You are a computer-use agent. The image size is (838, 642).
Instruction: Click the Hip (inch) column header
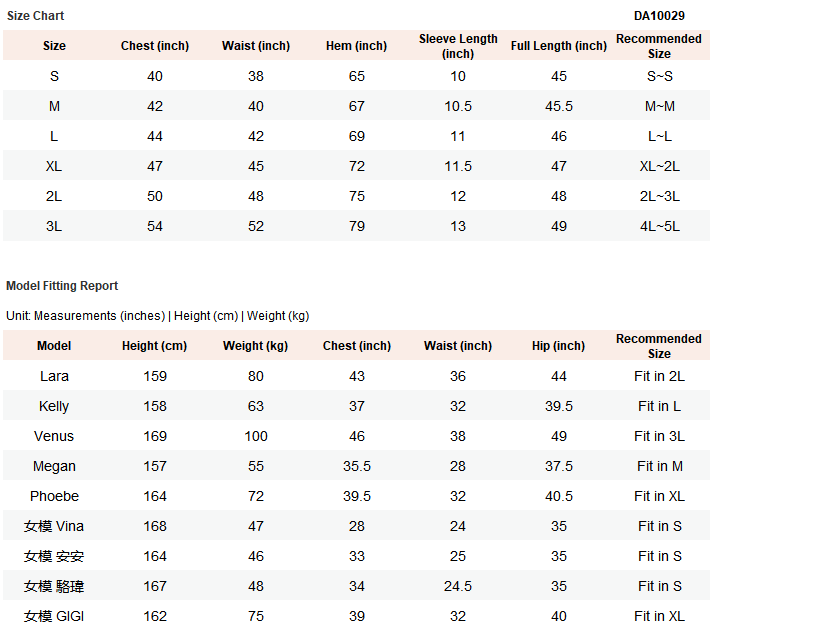558,346
